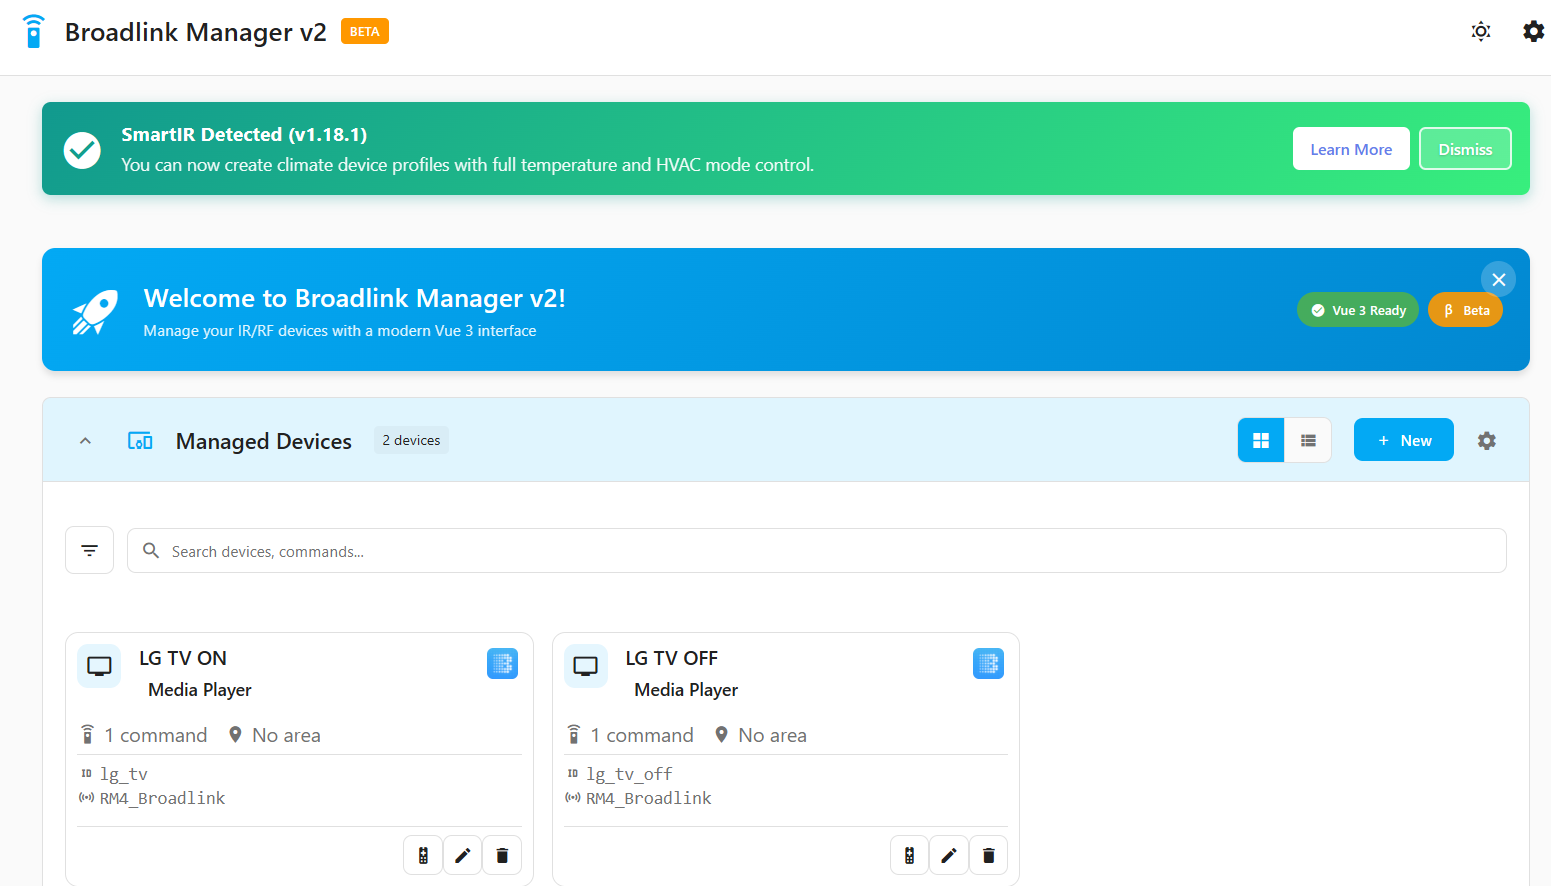This screenshot has height=886, width=1551.
Task: Focus the search devices input field
Action: coord(816,551)
